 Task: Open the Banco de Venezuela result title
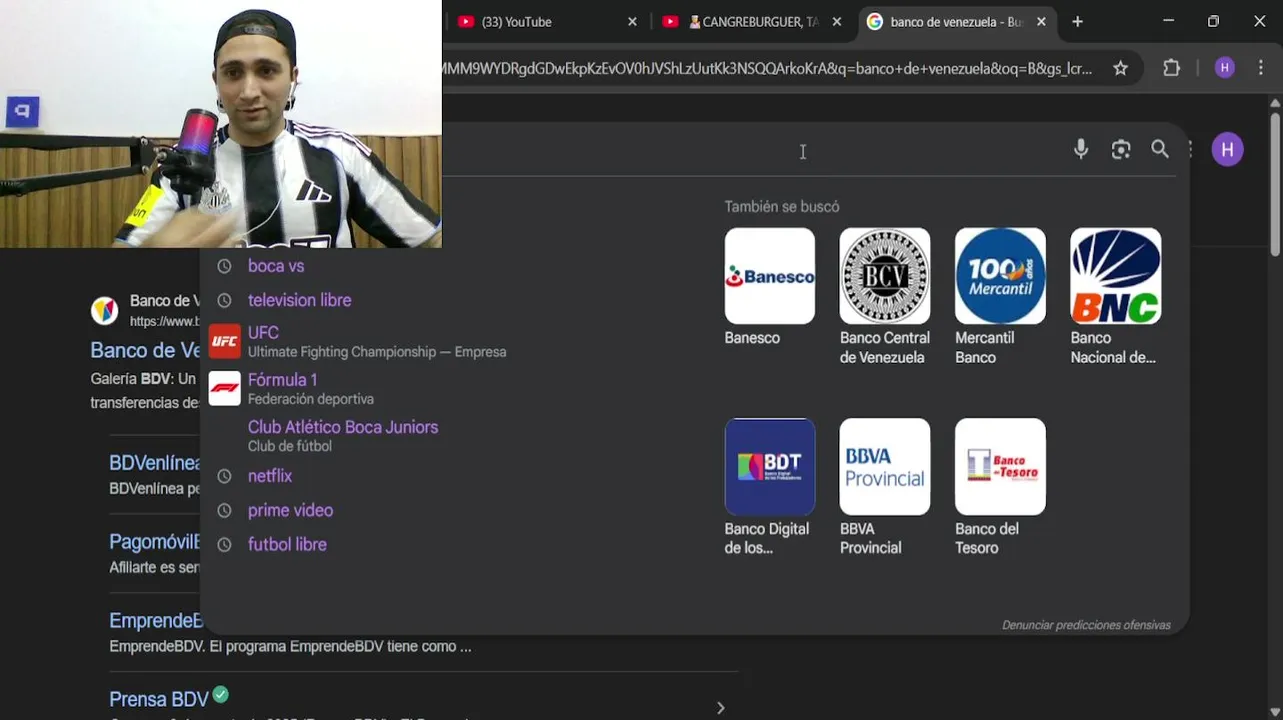pyautogui.click(x=145, y=350)
